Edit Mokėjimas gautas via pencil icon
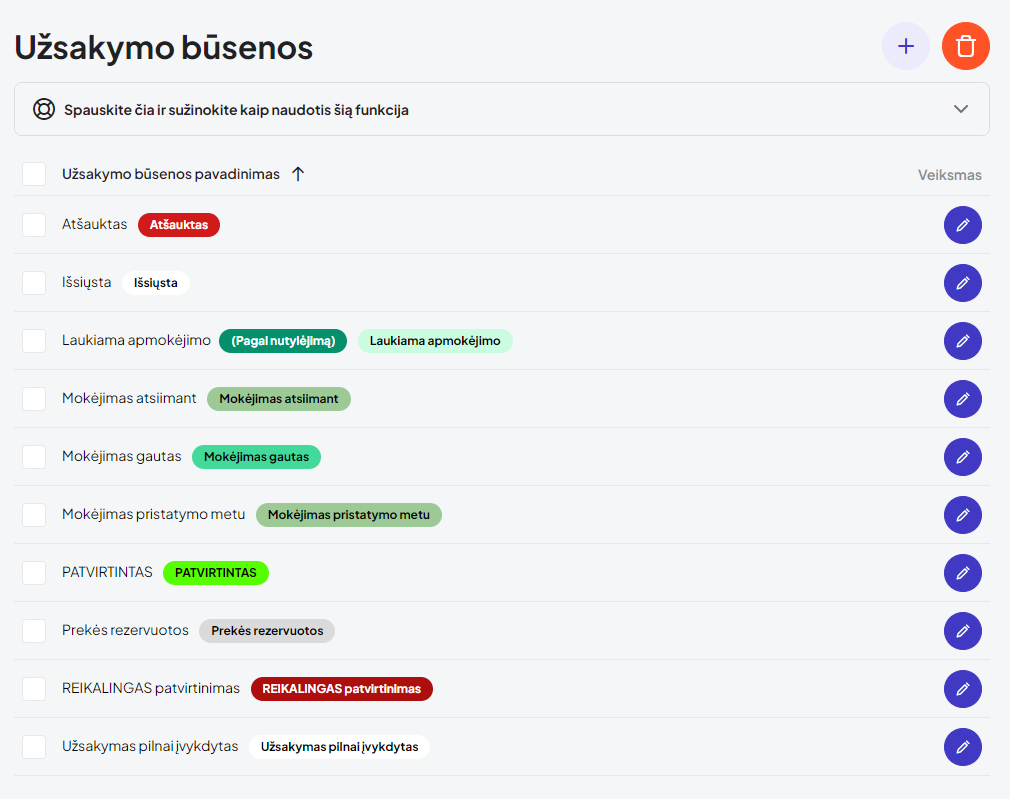The image size is (1010, 799). tap(962, 457)
